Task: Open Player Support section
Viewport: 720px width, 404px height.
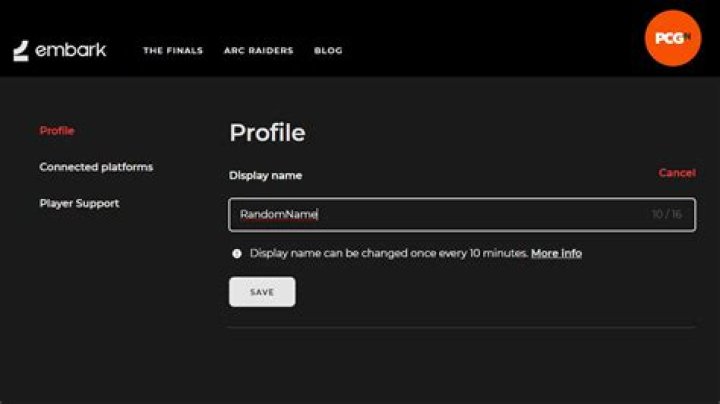Action: click(x=79, y=203)
